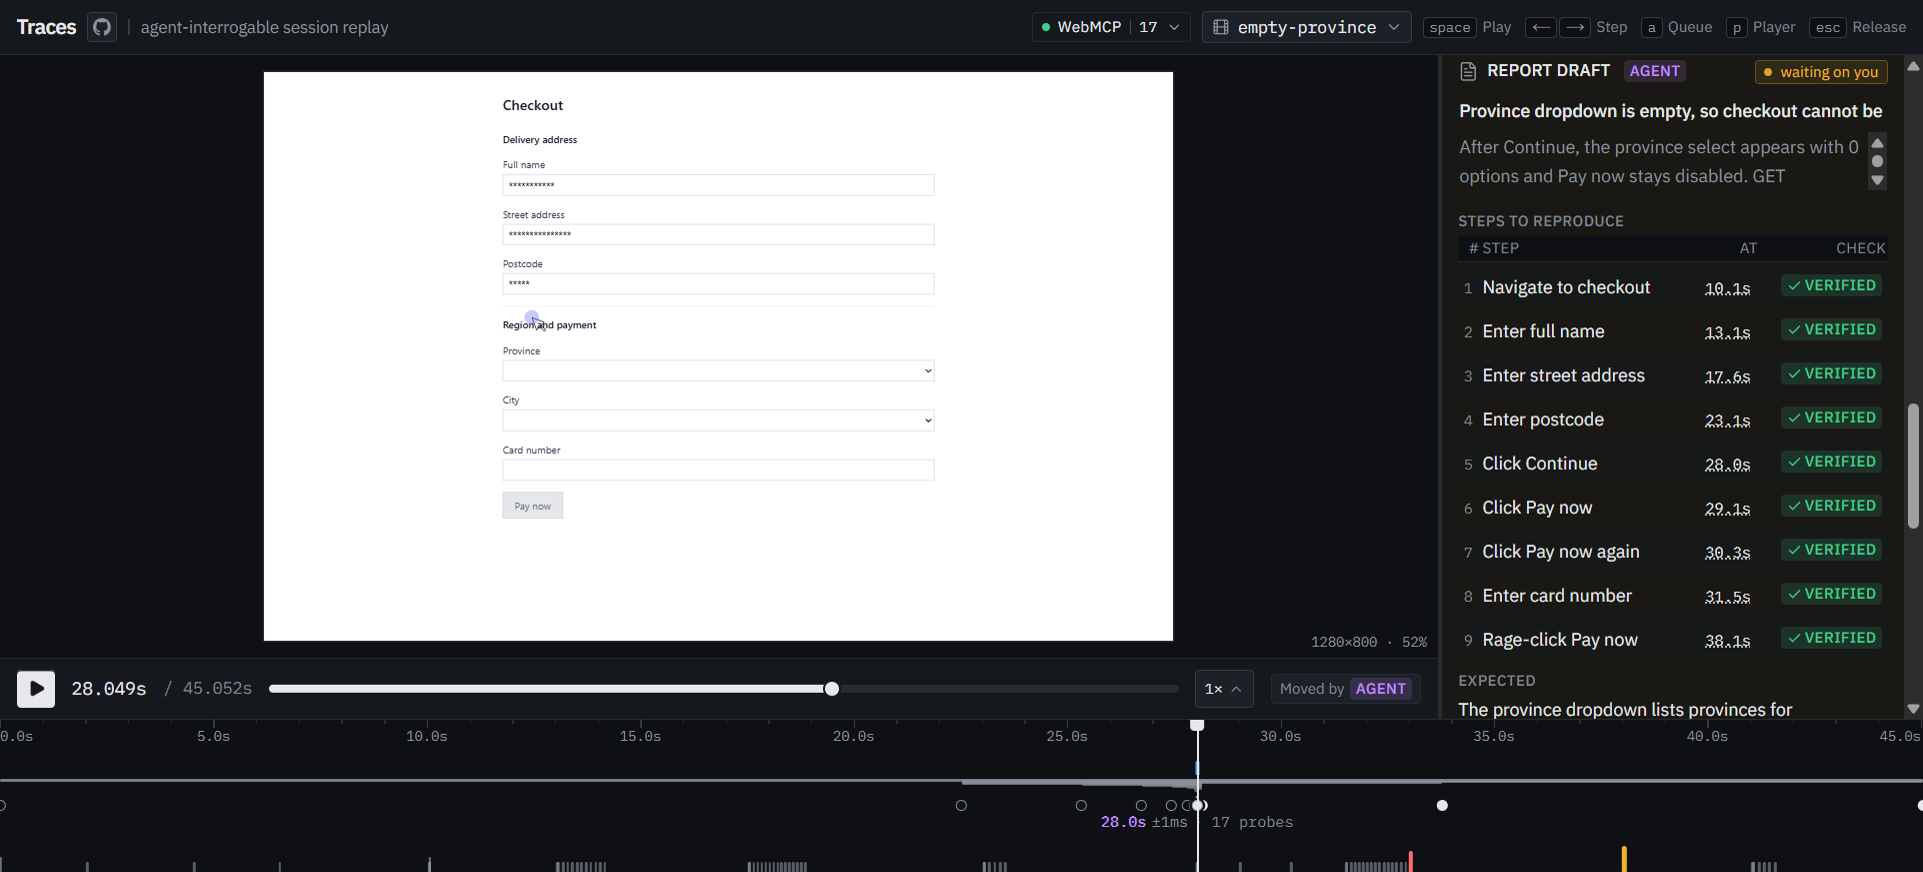This screenshot has height=872, width=1923.
Task: Step backward with left arrow key icon
Action: [1542, 27]
